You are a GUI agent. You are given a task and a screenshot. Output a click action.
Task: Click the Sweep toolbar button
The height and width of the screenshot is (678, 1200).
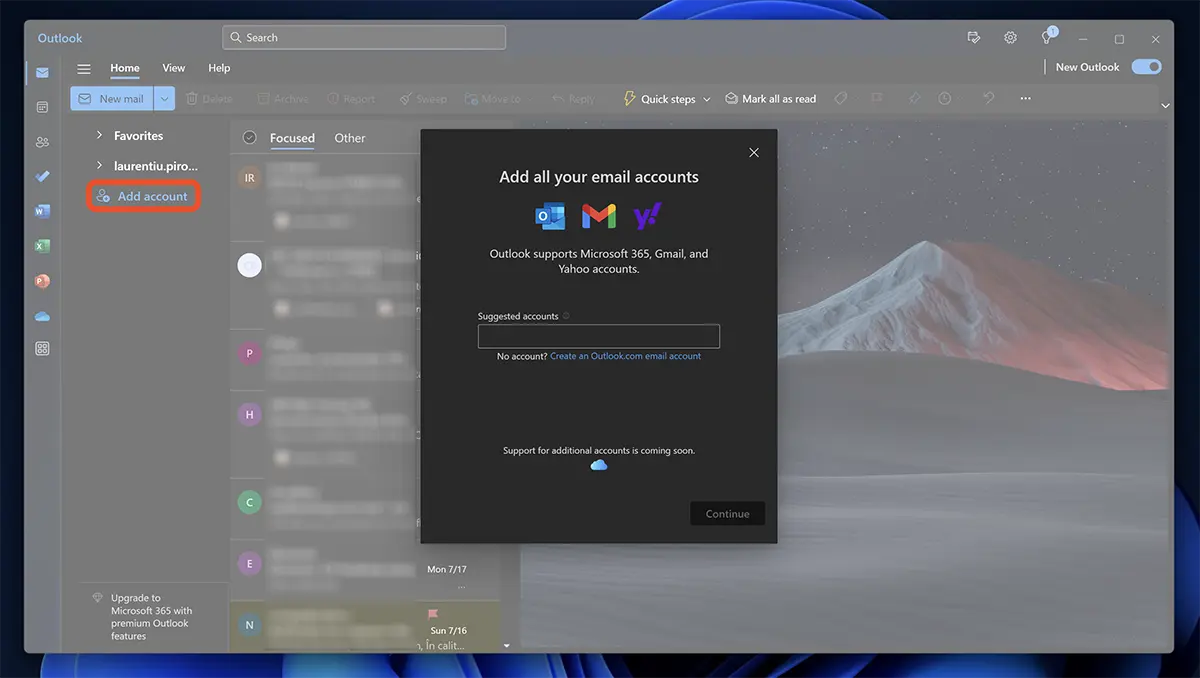pyautogui.click(x=423, y=99)
